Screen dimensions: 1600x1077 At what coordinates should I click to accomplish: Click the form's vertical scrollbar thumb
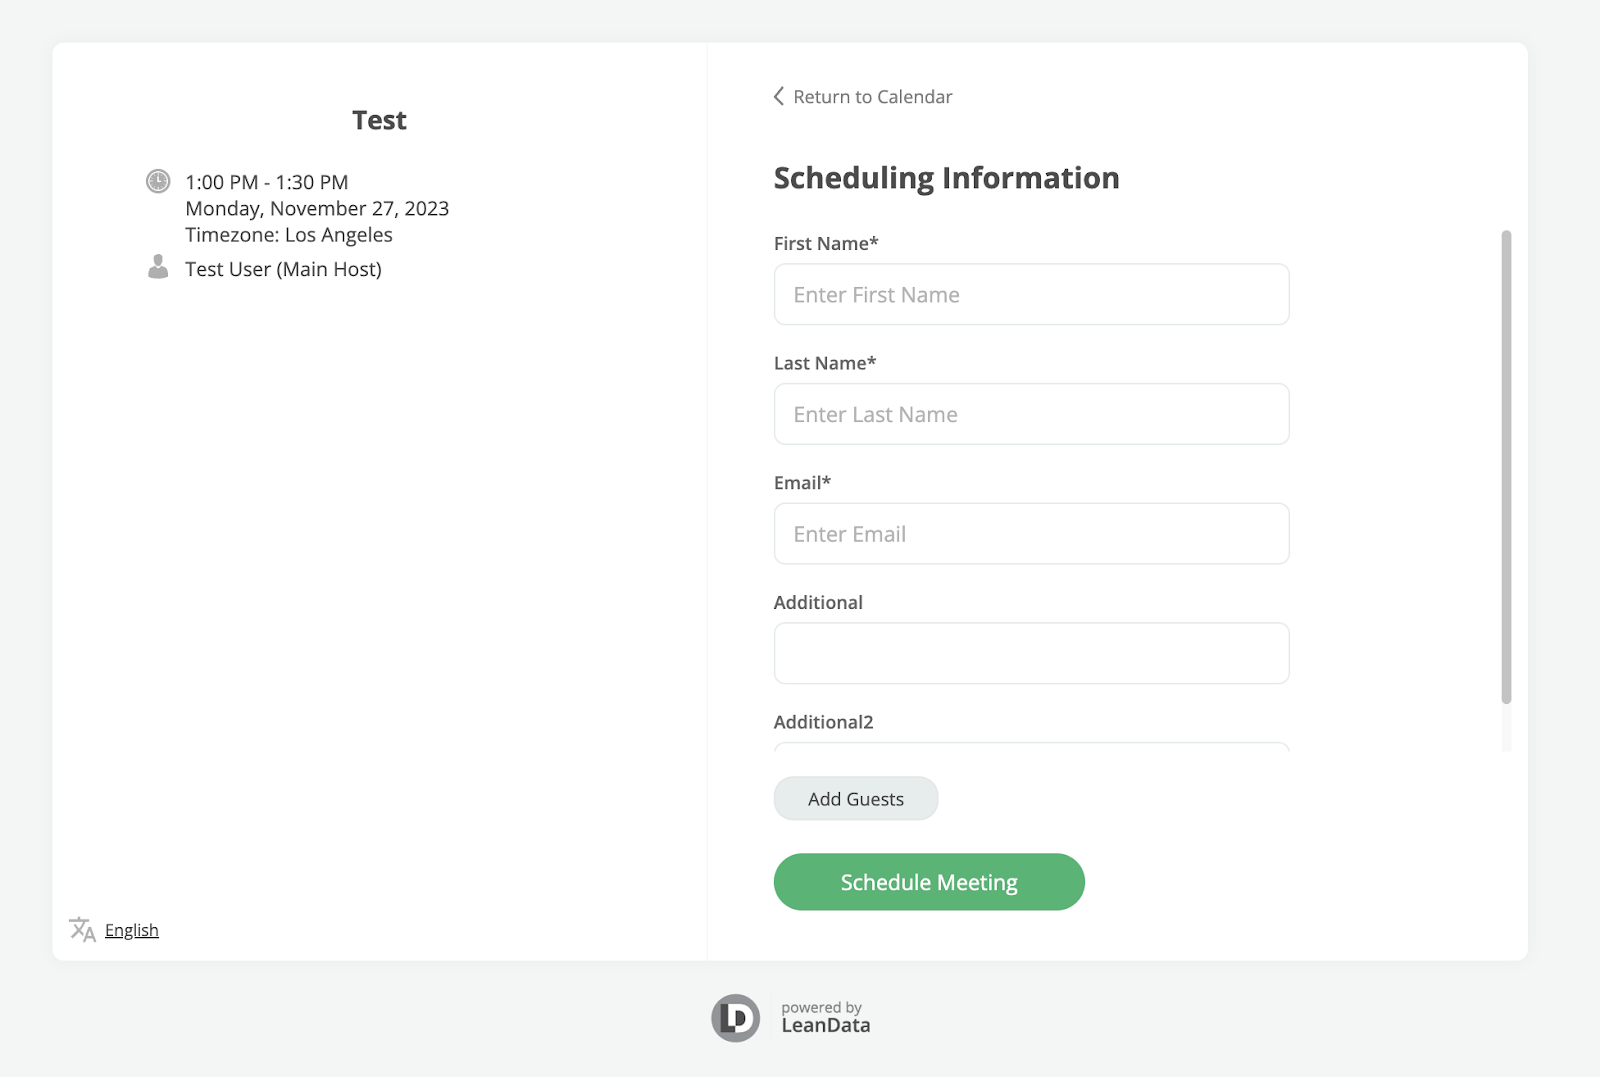click(x=1506, y=466)
